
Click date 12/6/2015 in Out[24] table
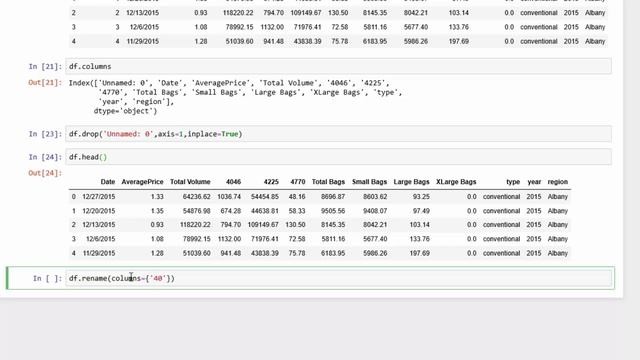[100, 239]
